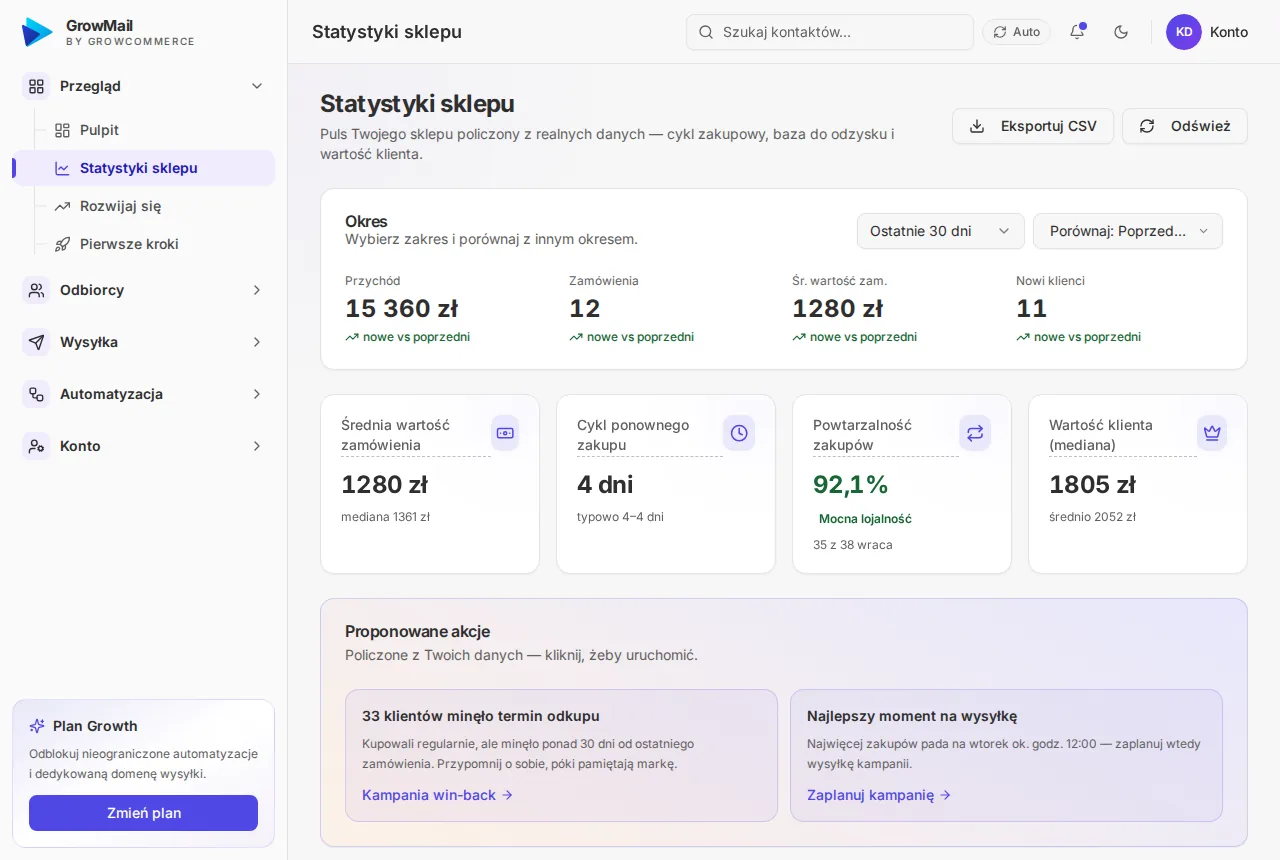Toggle dark mode with moon icon
This screenshot has height=860, width=1280.
(1121, 32)
